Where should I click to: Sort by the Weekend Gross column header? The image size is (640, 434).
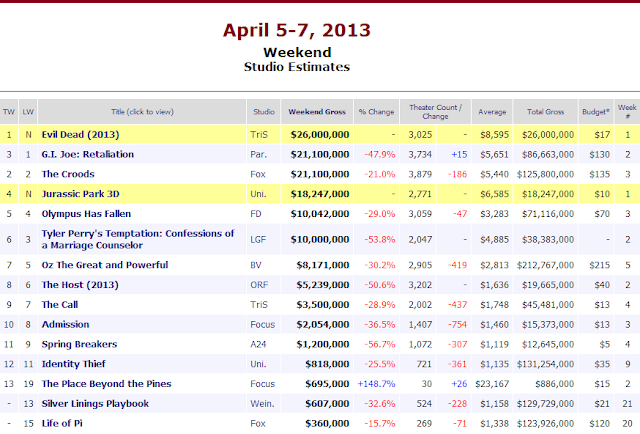point(317,112)
